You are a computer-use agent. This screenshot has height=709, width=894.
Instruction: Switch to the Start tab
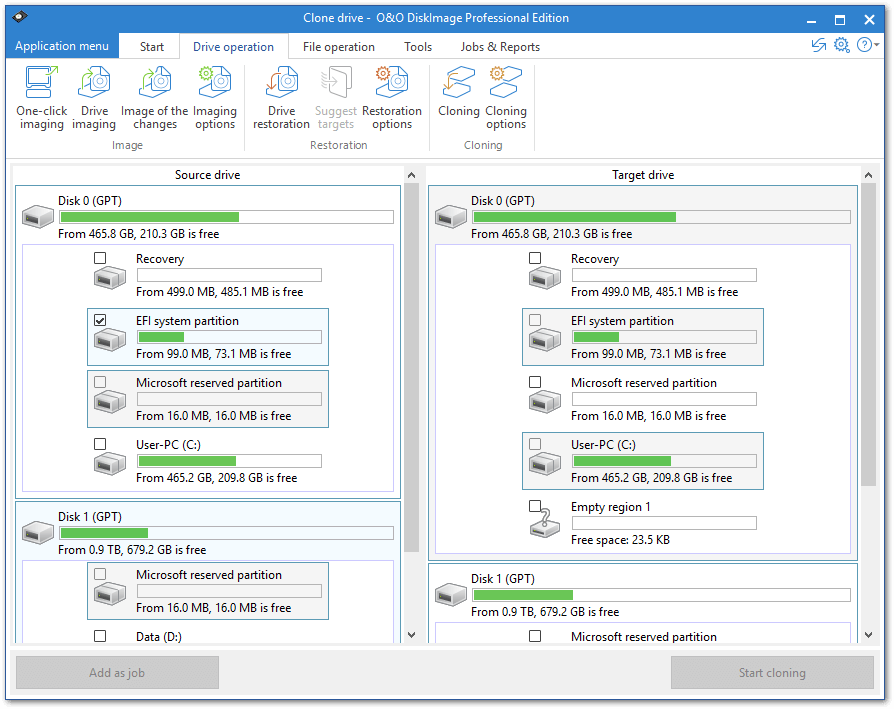[x=152, y=47]
